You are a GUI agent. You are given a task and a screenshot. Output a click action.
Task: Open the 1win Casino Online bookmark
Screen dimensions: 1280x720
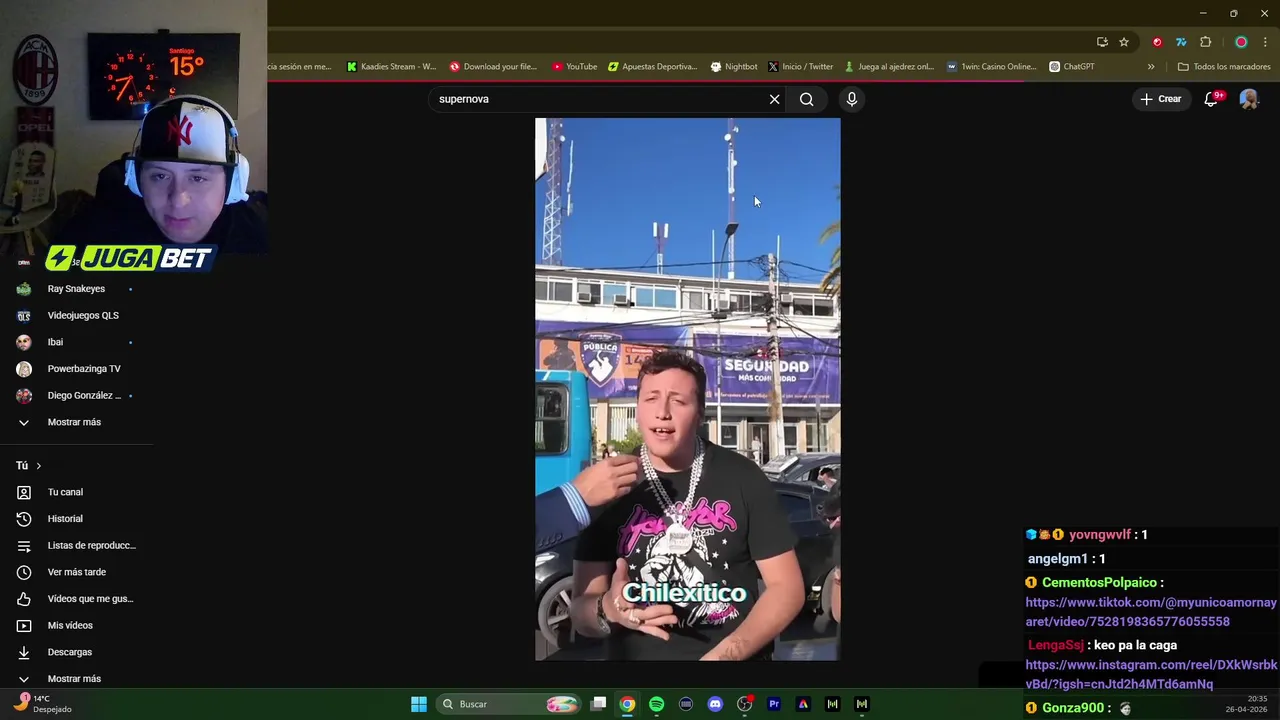[992, 67]
